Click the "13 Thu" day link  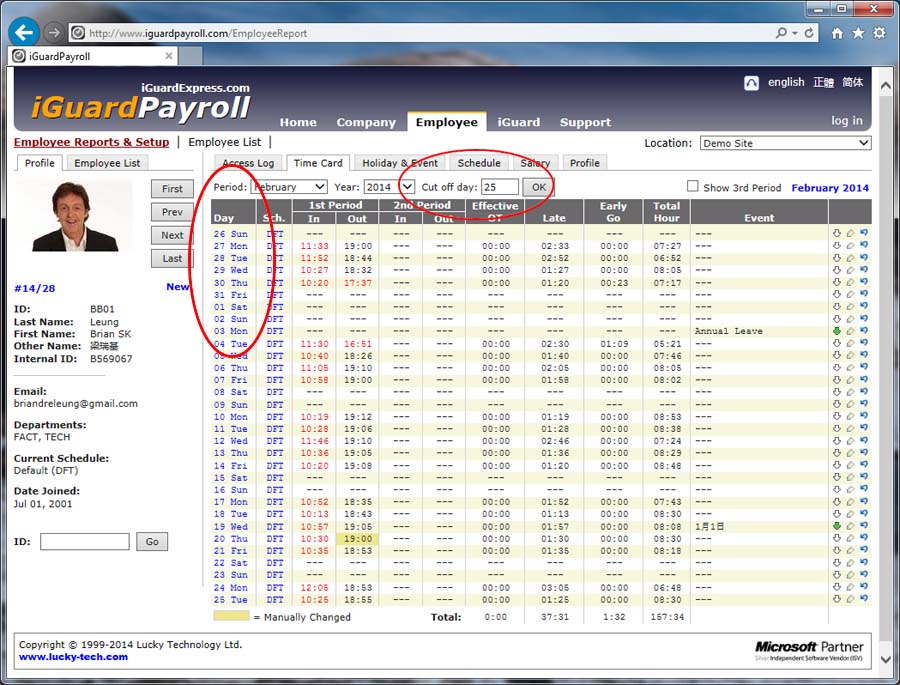tap(230, 453)
